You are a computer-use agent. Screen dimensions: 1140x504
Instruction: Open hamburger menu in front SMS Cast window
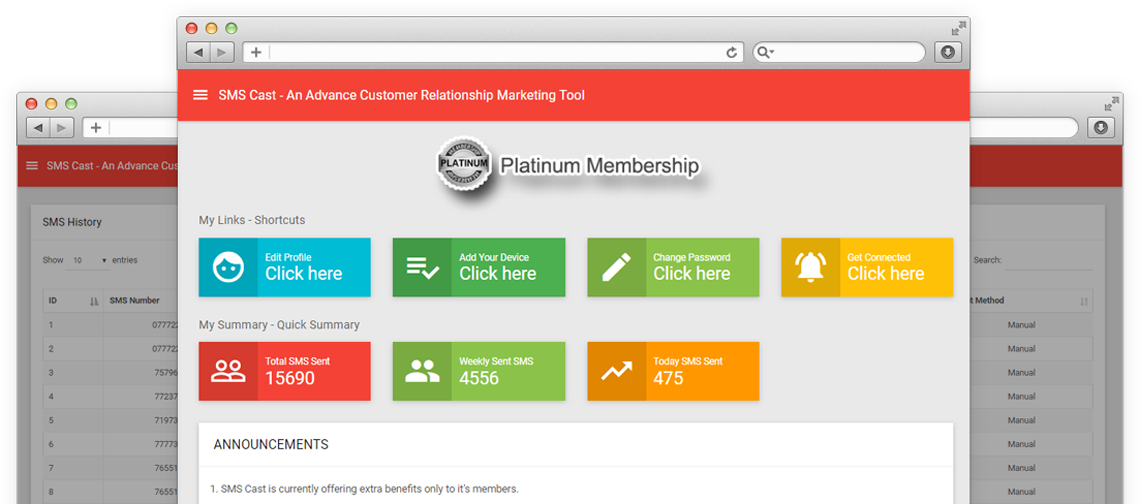point(200,95)
